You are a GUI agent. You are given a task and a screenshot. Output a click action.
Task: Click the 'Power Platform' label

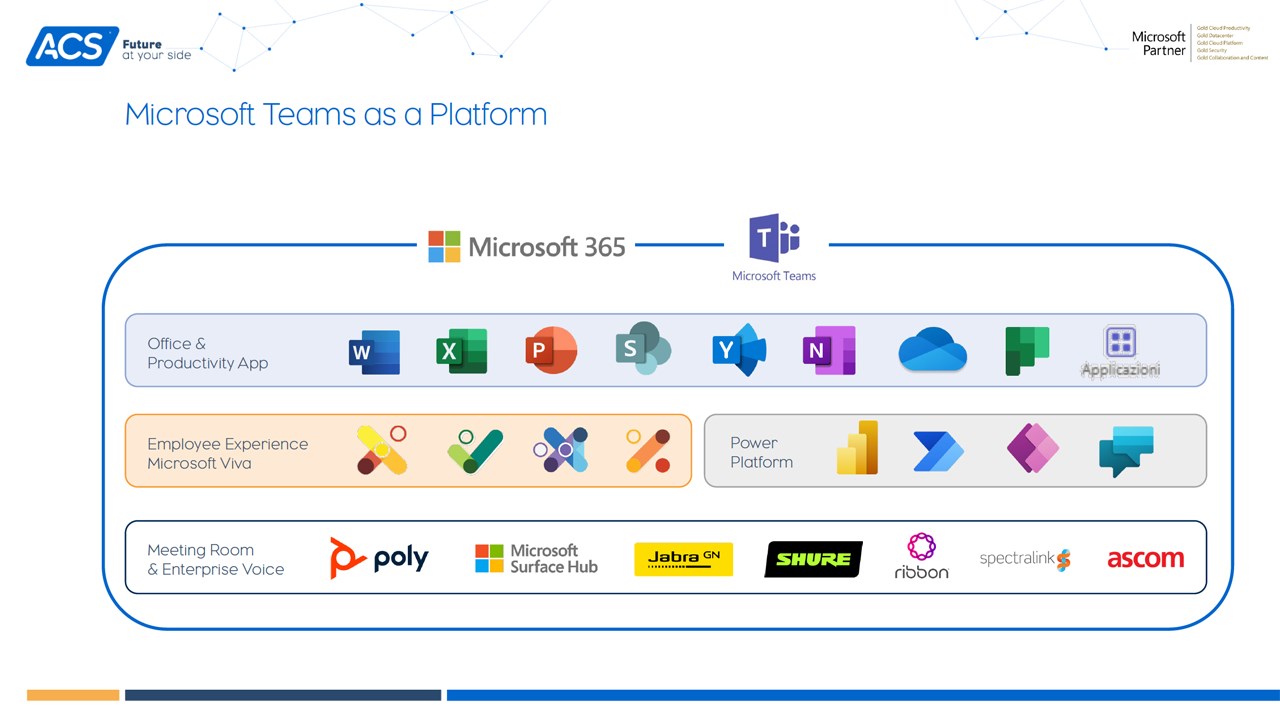pyautogui.click(x=761, y=452)
